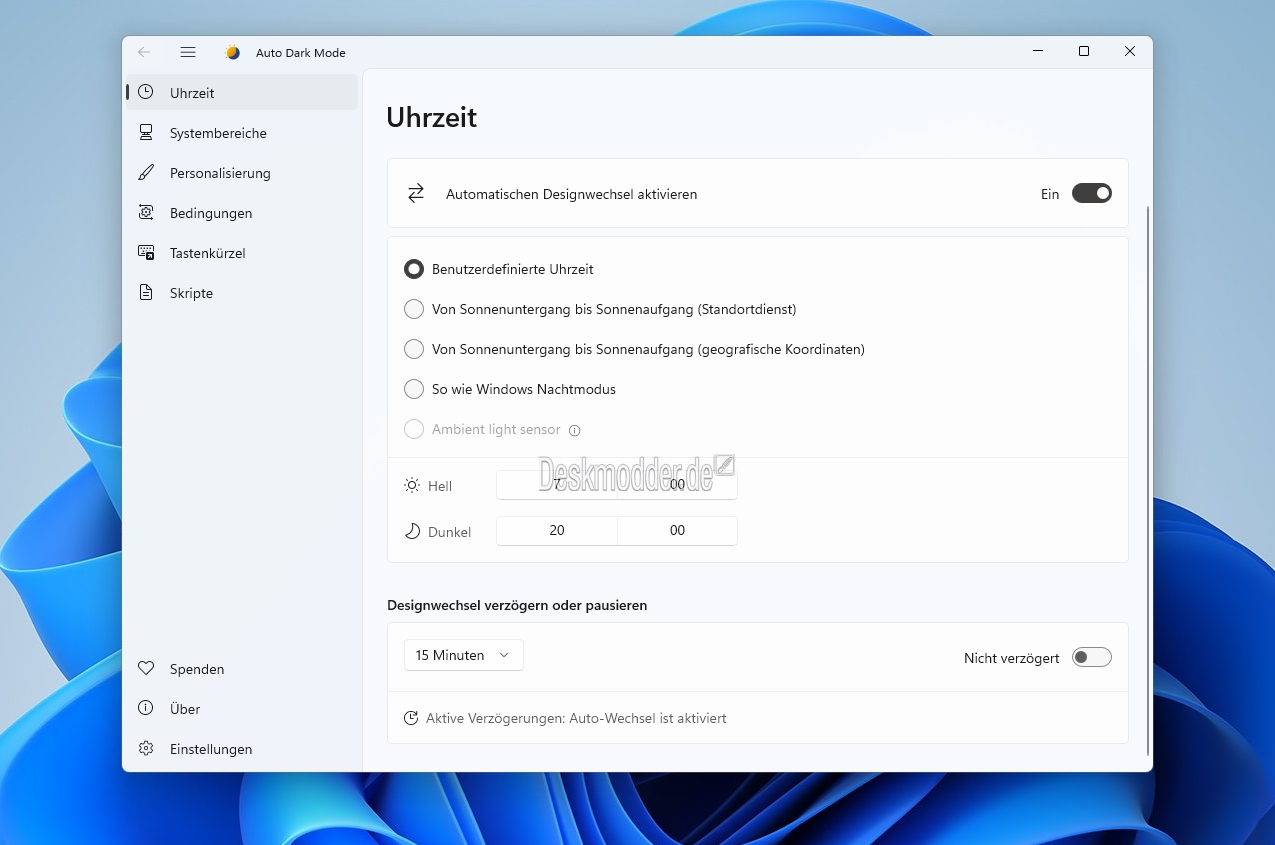Click the back arrow in title bar
Image resolution: width=1275 pixels, height=845 pixels.
point(144,52)
